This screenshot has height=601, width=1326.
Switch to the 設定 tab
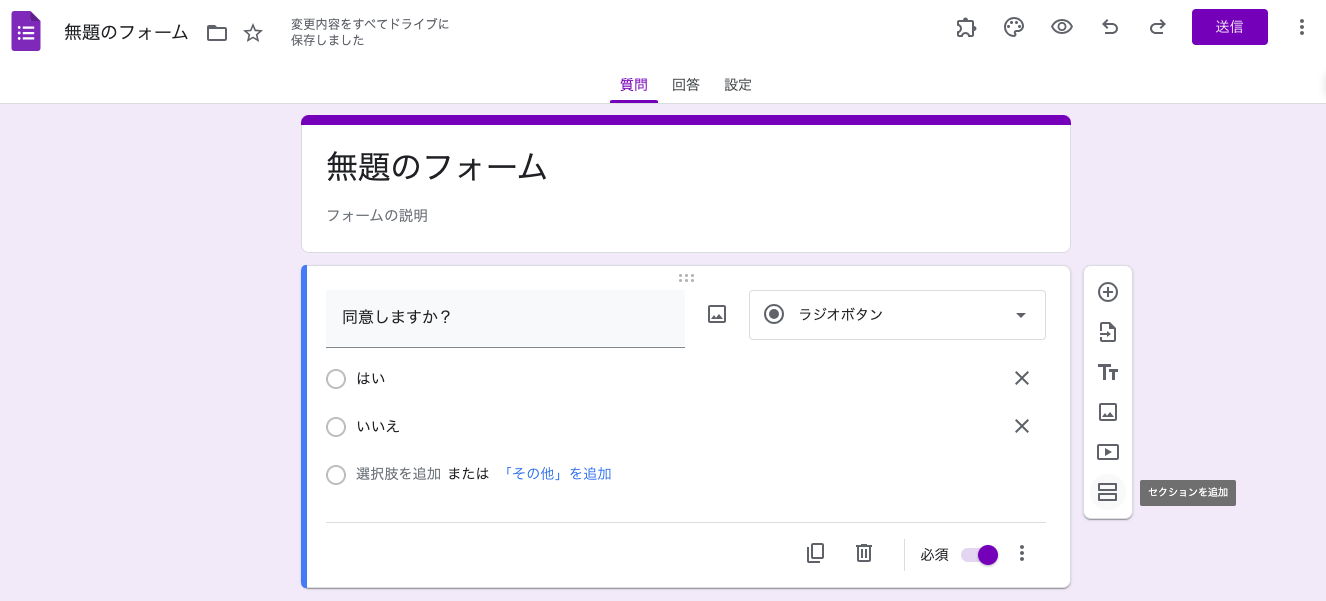[738, 85]
